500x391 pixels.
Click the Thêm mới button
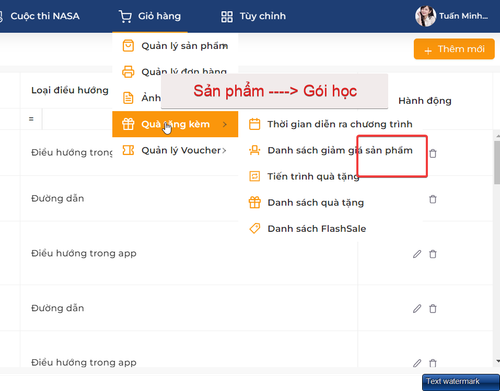(x=454, y=49)
